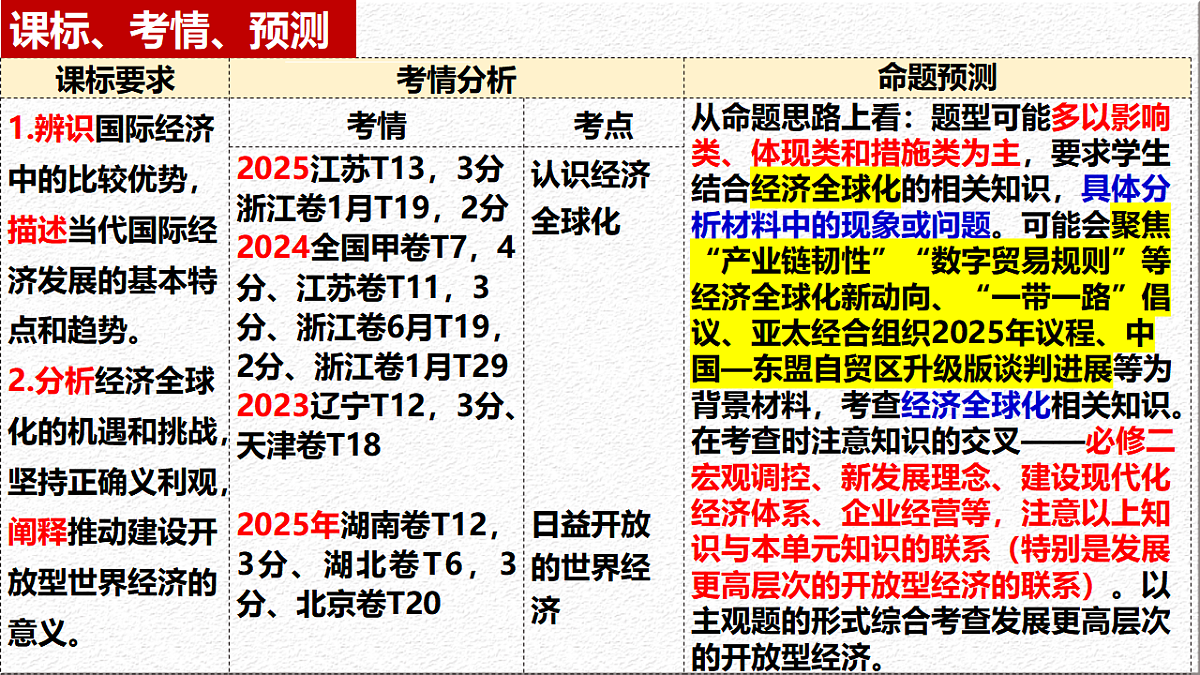Click the highlighted text 国—东盟自贸区升级版谈判进展
This screenshot has width=1200, height=675.
pyautogui.click(x=901, y=369)
